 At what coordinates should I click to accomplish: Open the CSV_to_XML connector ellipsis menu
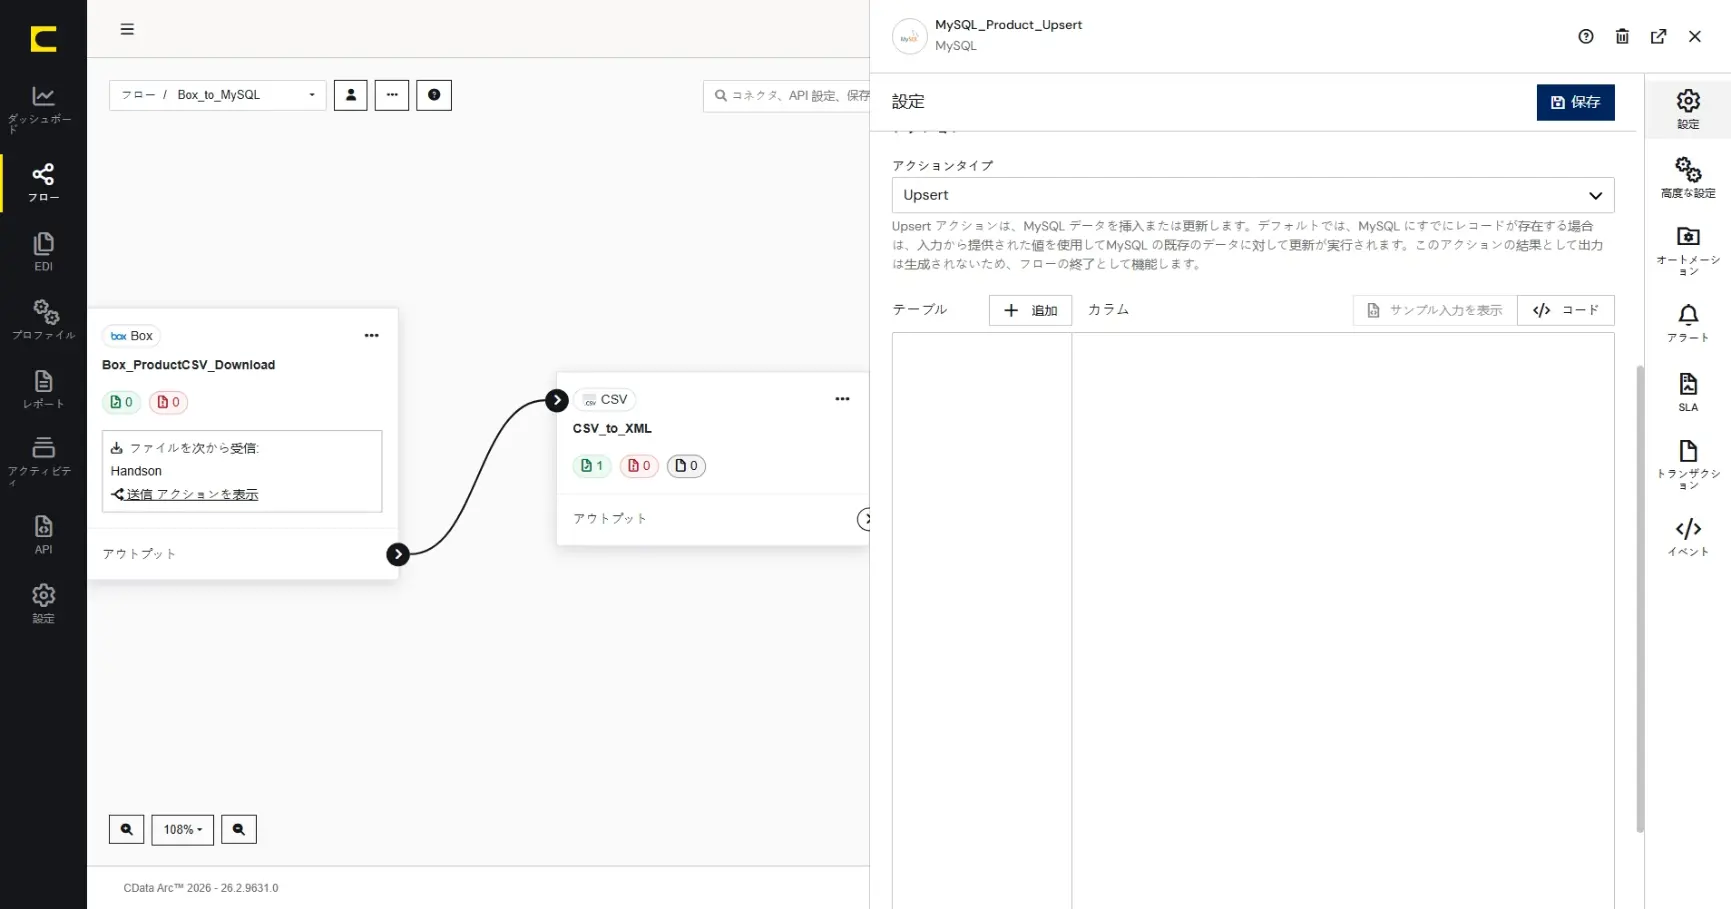tap(842, 399)
